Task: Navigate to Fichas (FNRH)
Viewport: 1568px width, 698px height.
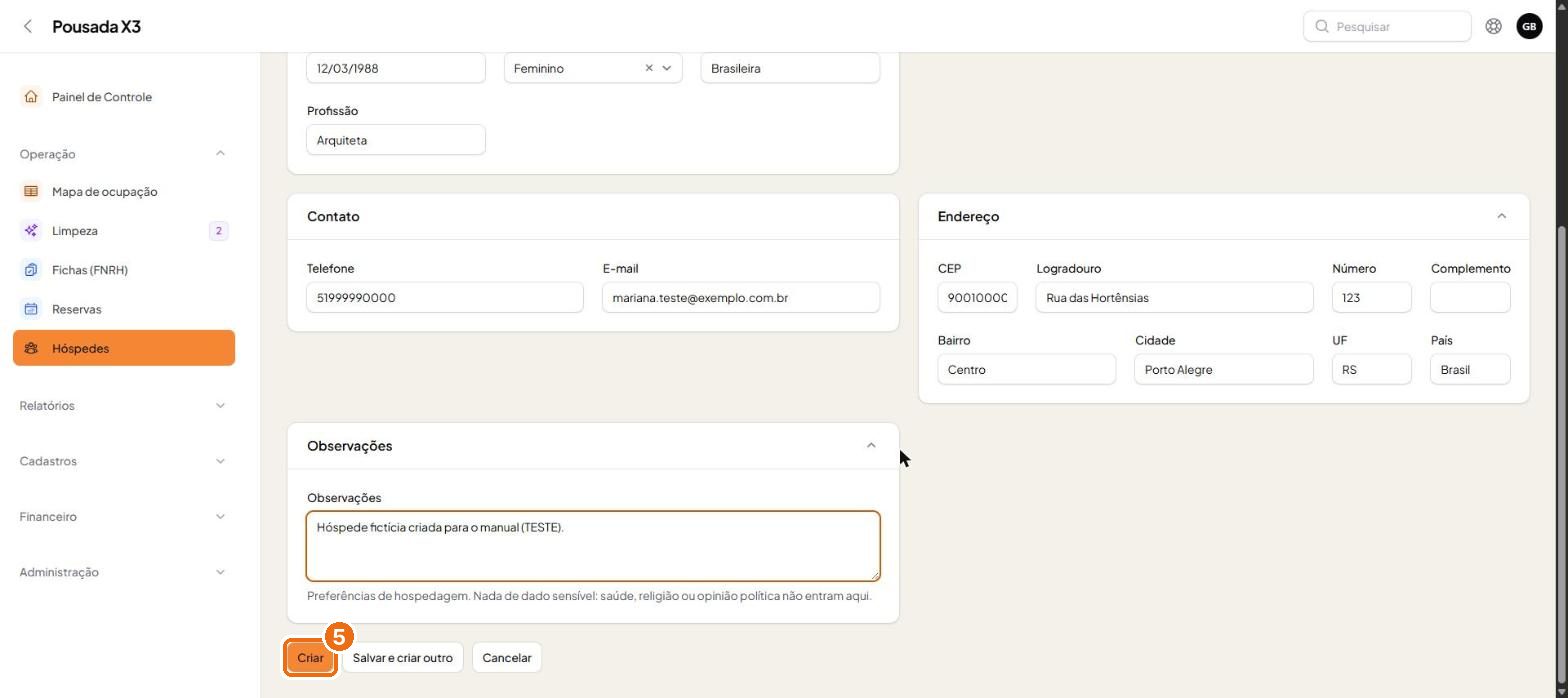Action: (124, 270)
